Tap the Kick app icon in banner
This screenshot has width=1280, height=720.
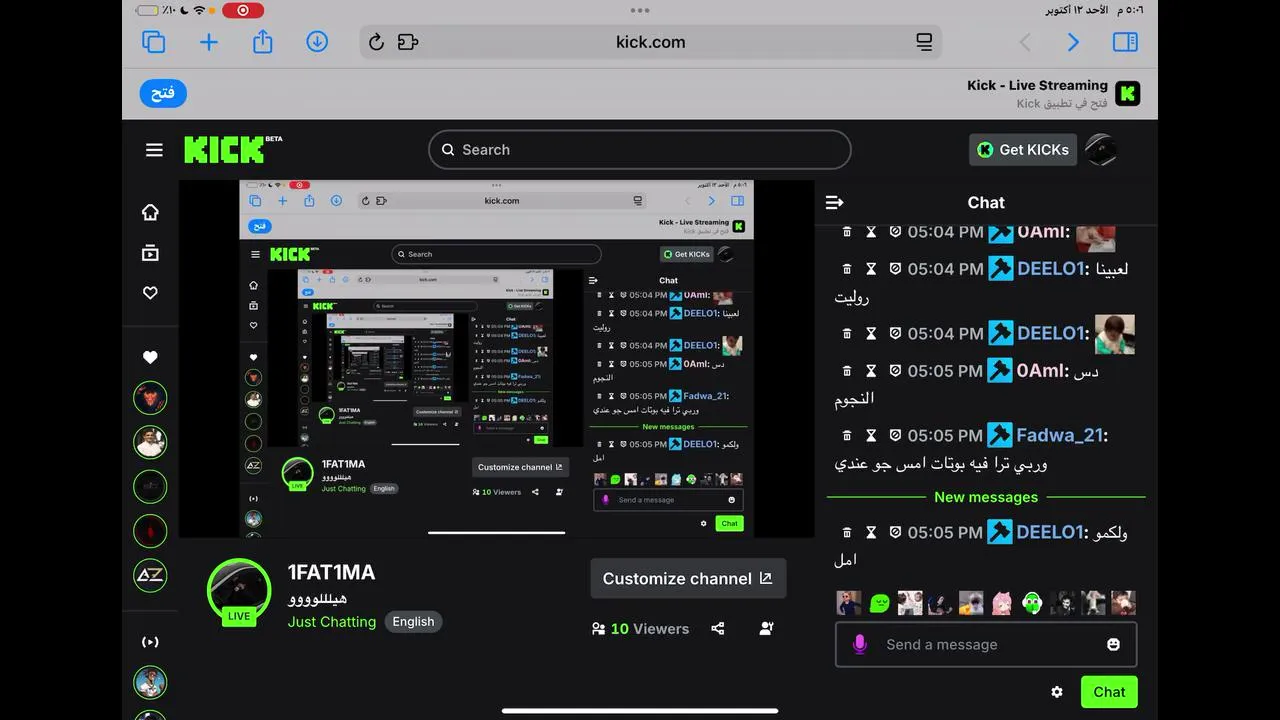(x=1128, y=93)
